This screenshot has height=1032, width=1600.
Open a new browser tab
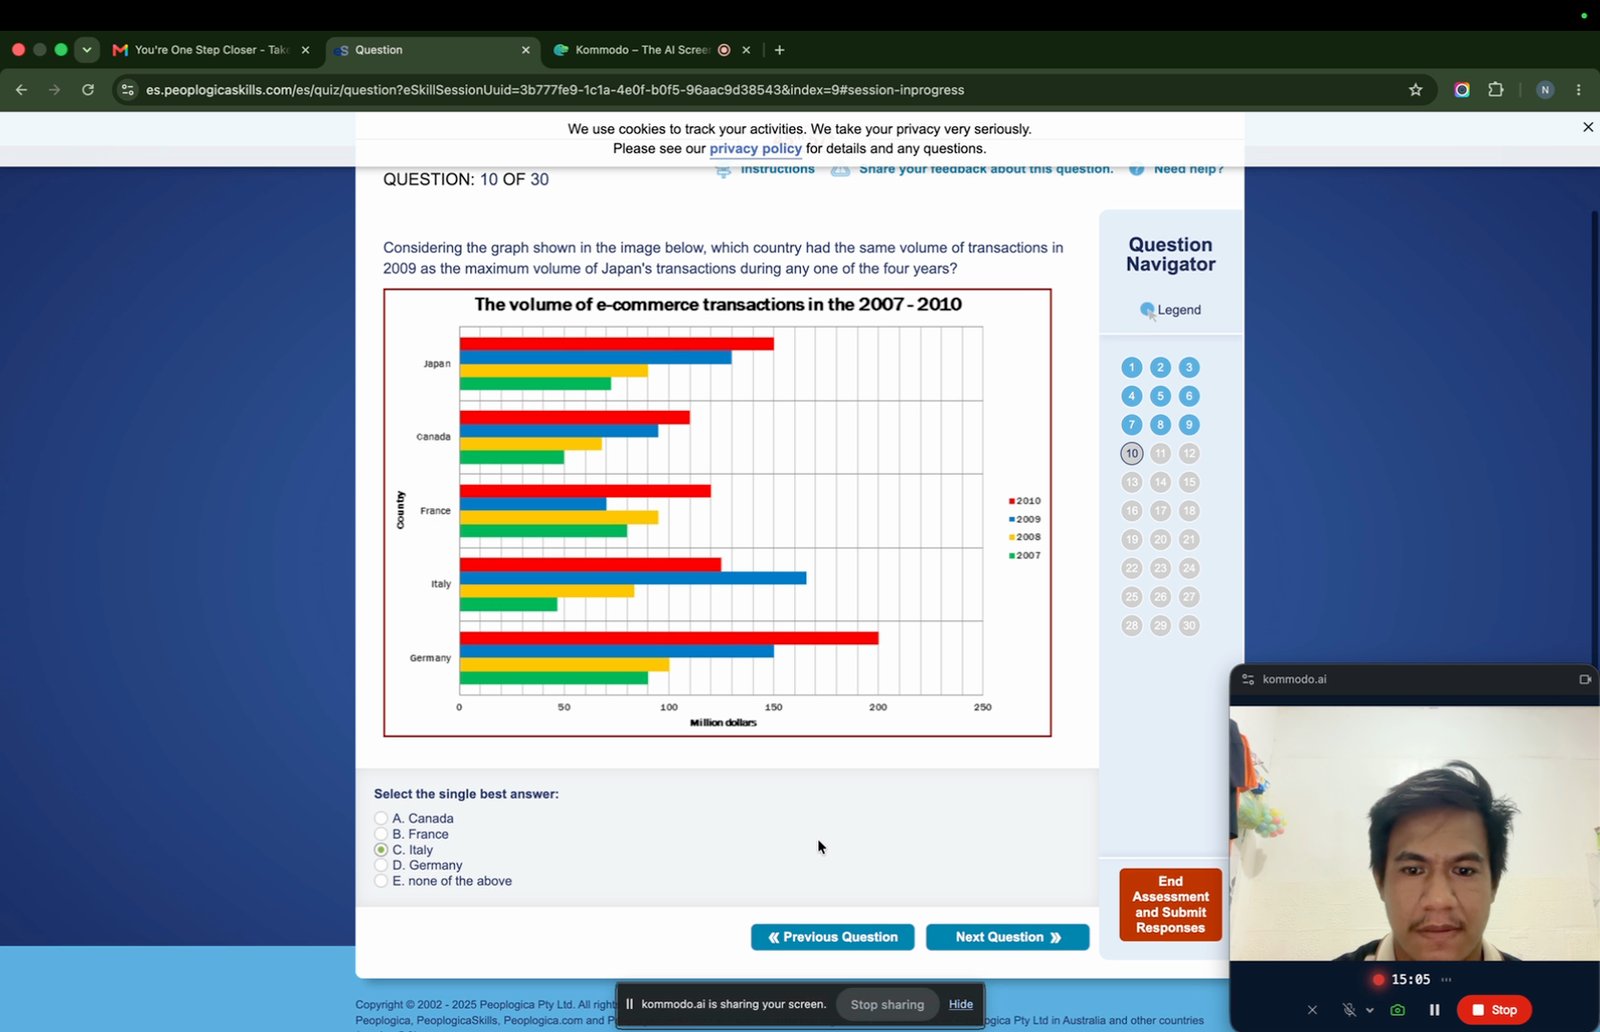tap(780, 50)
